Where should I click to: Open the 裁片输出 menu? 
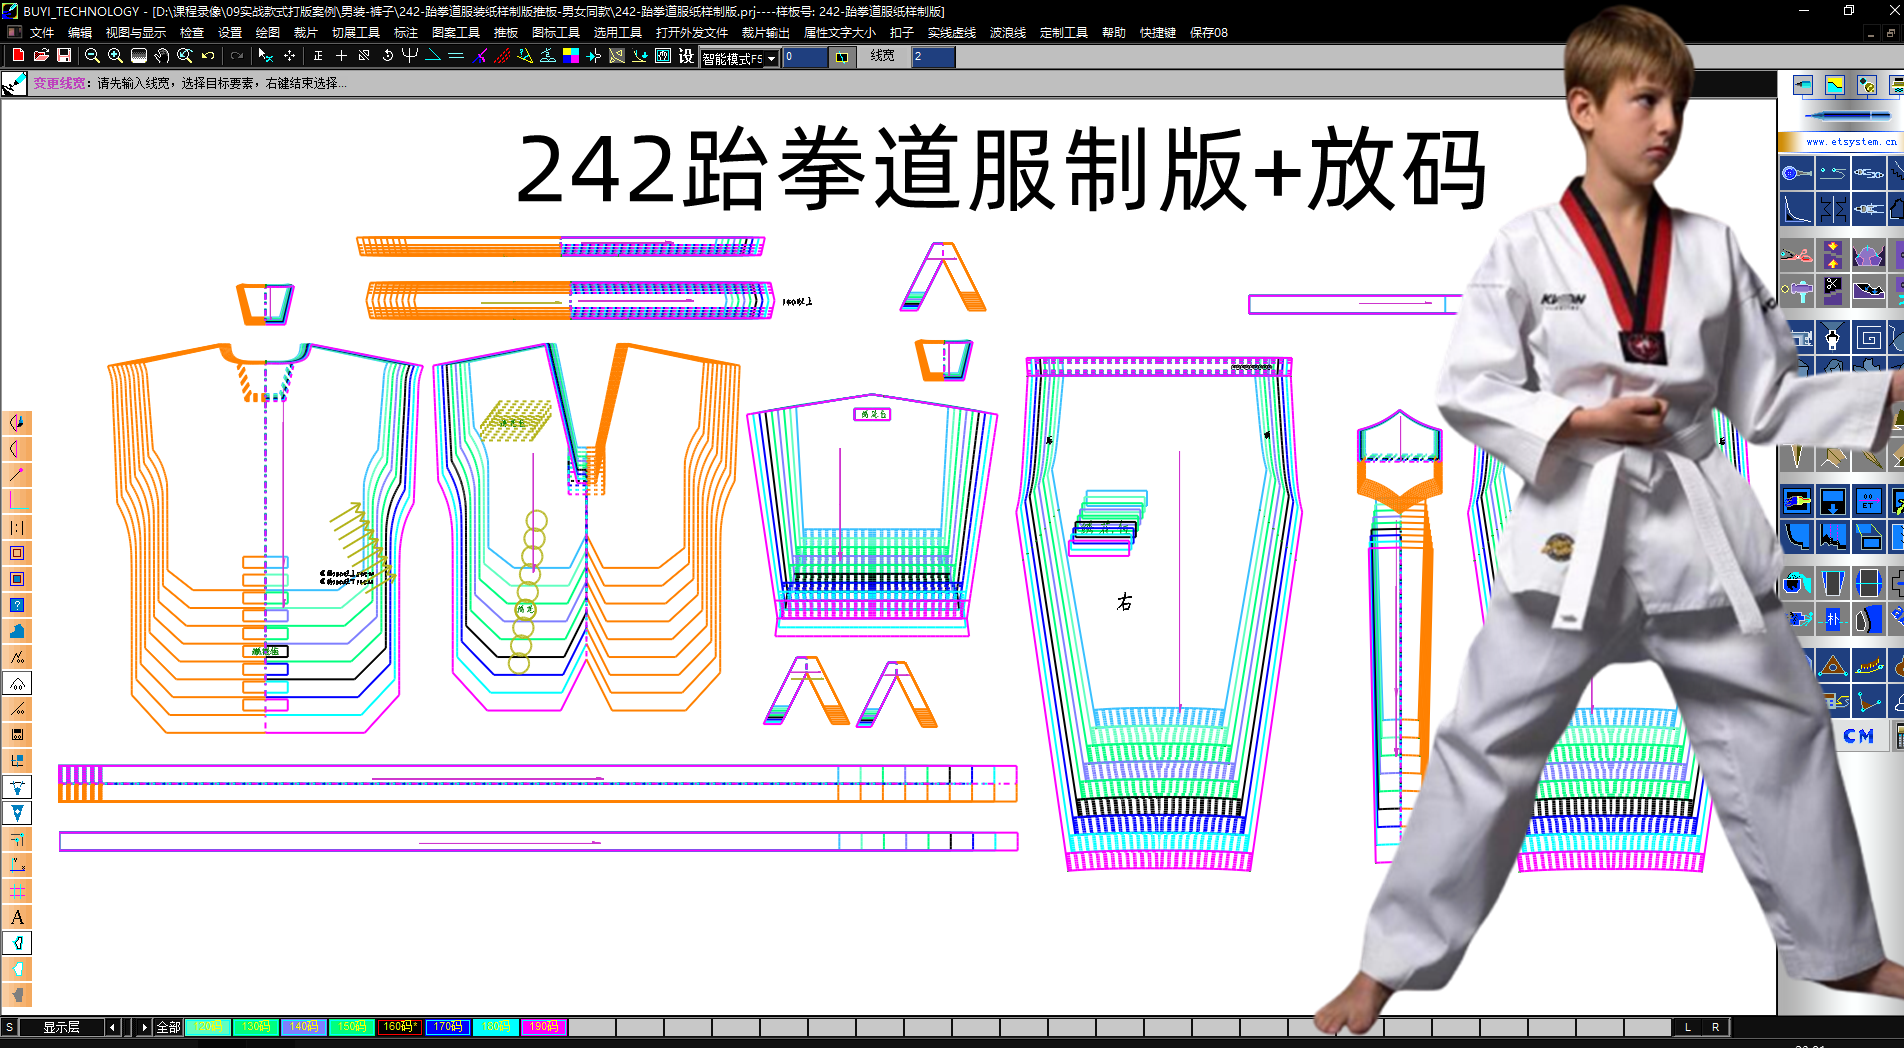[766, 32]
